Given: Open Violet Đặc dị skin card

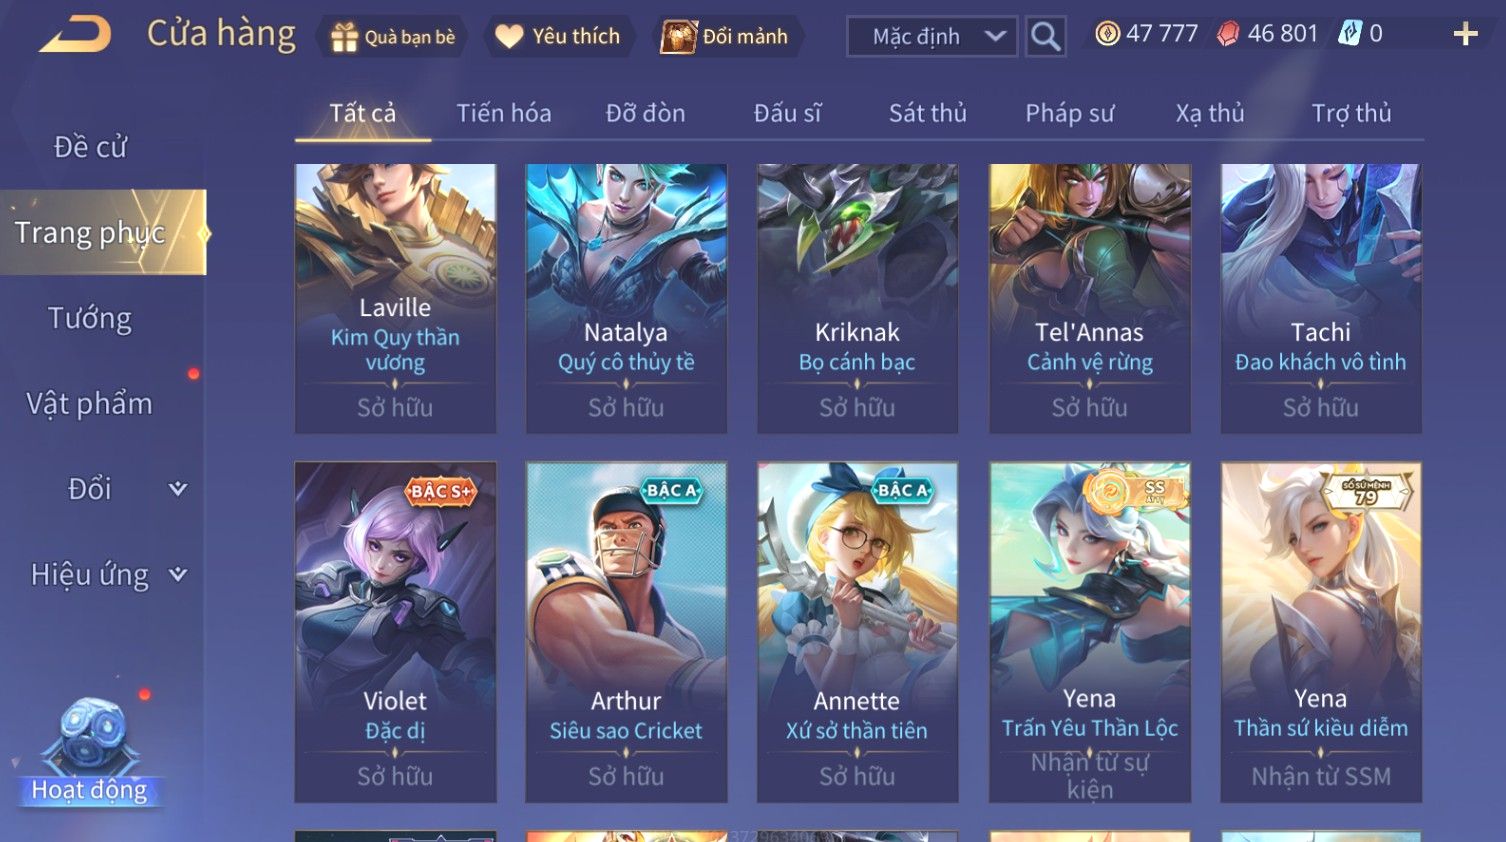Looking at the screenshot, I should pos(396,632).
